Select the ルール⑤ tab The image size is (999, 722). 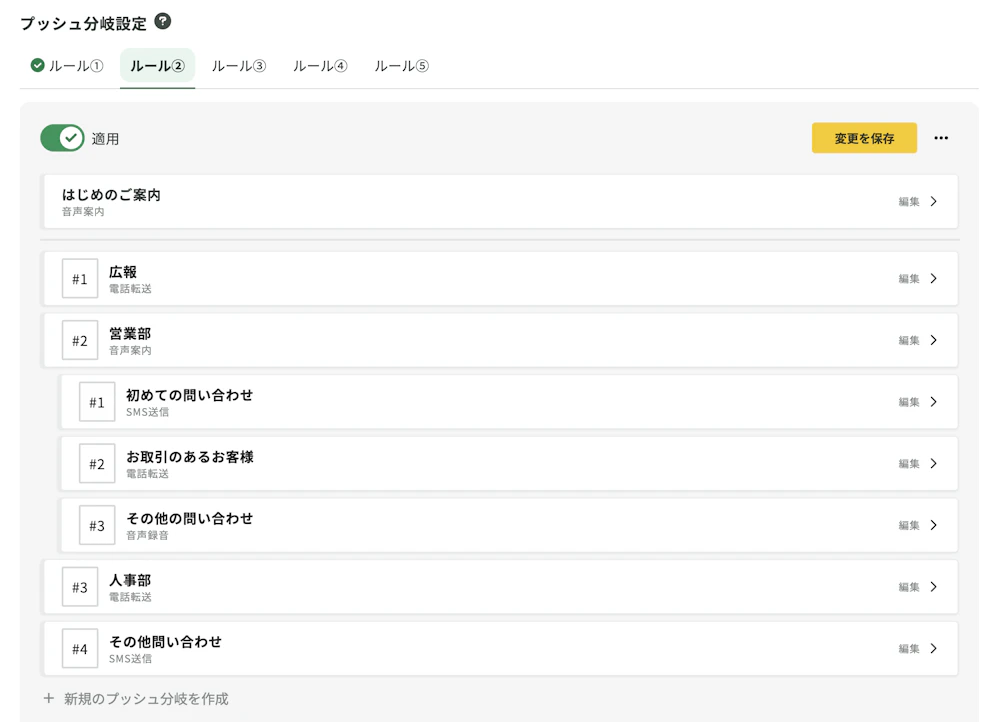pyautogui.click(x=402, y=66)
